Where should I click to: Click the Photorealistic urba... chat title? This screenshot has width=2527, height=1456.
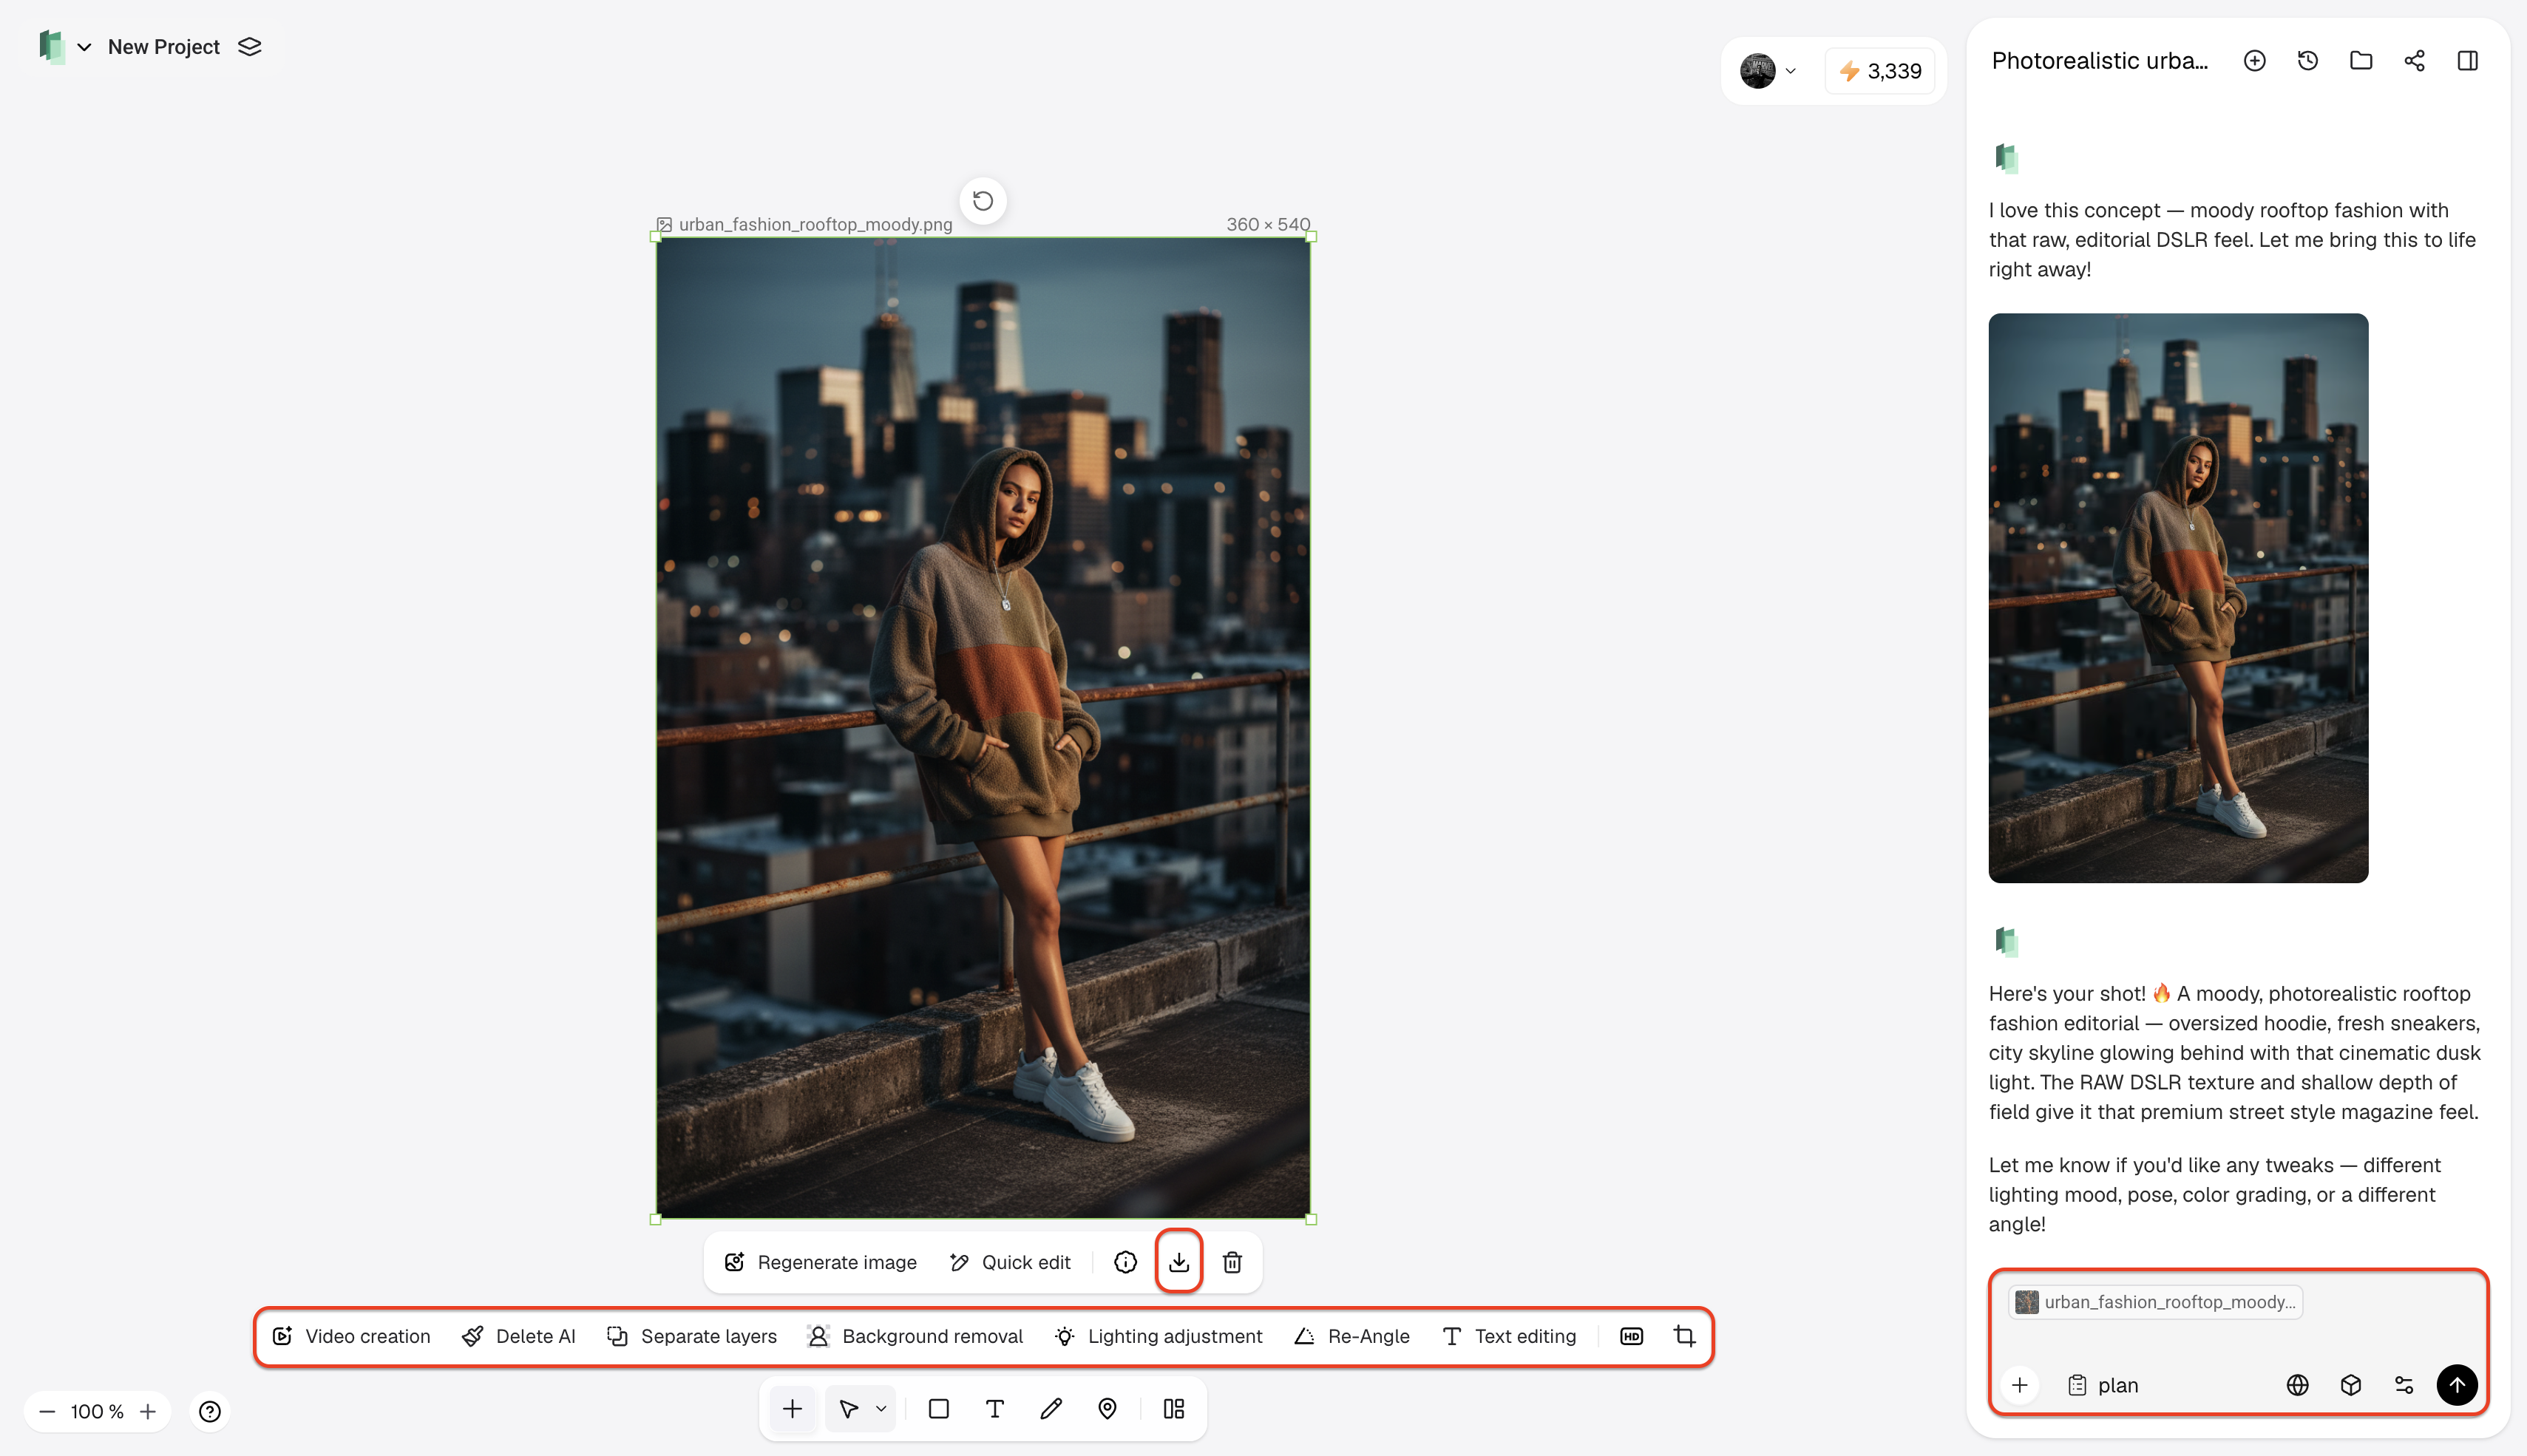pos(2099,61)
